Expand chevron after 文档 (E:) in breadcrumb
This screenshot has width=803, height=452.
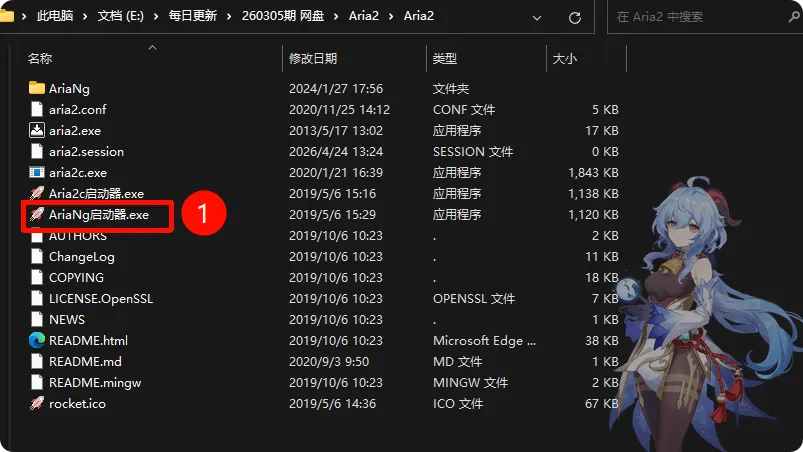(156, 16)
